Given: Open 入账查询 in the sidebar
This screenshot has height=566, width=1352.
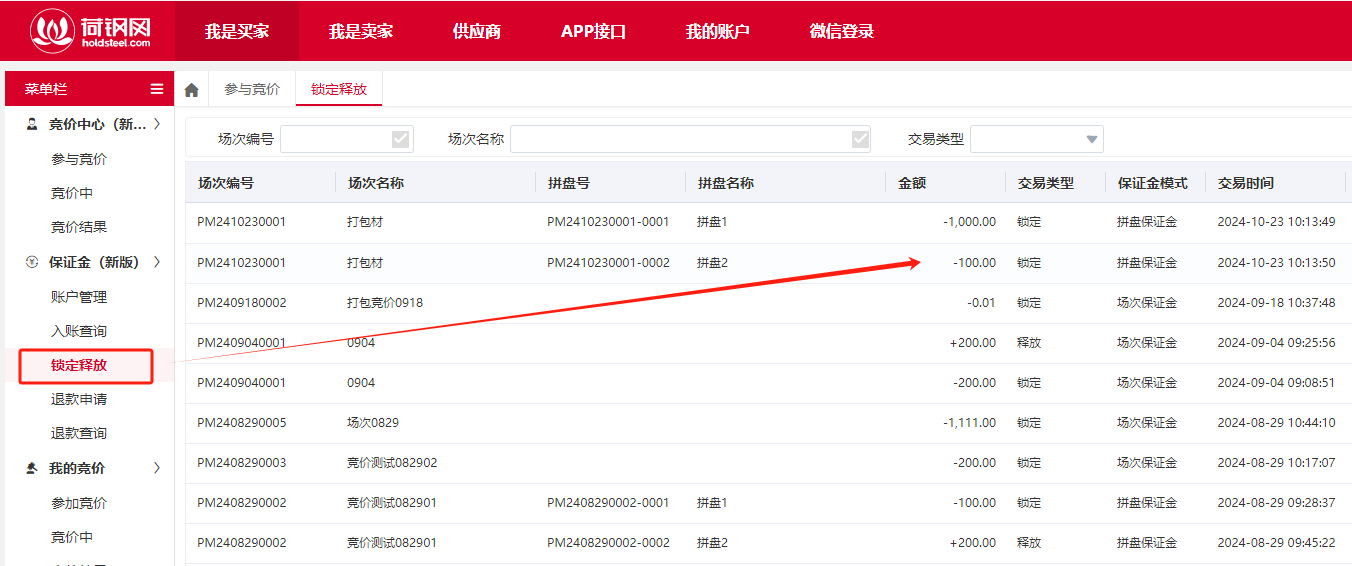Looking at the screenshot, I should pyautogui.click(x=79, y=331).
